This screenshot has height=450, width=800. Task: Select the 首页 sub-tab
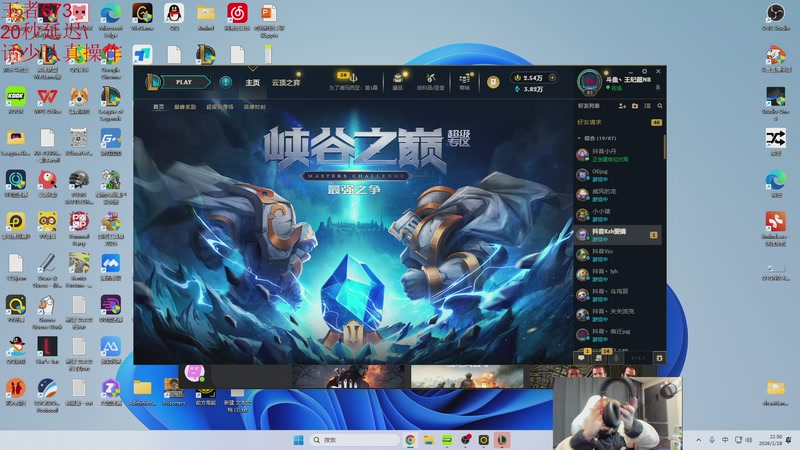click(x=159, y=107)
